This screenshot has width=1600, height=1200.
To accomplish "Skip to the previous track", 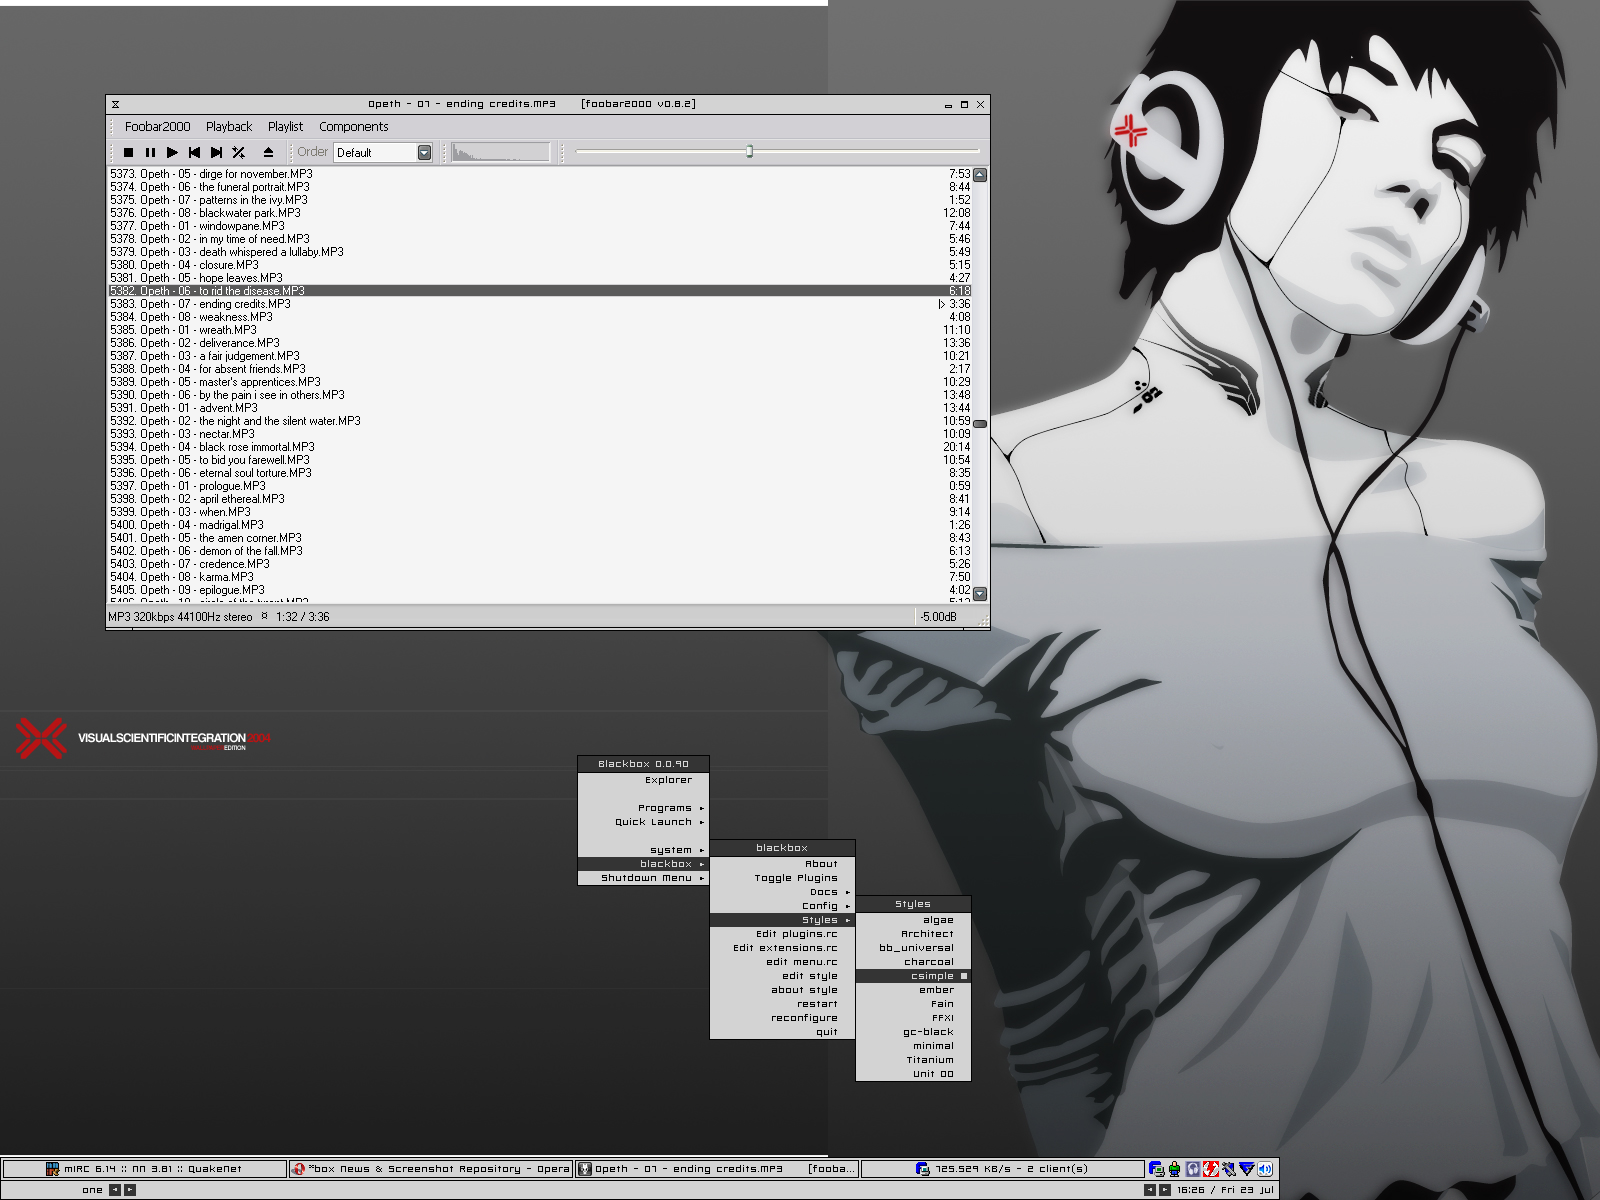I will click(194, 153).
